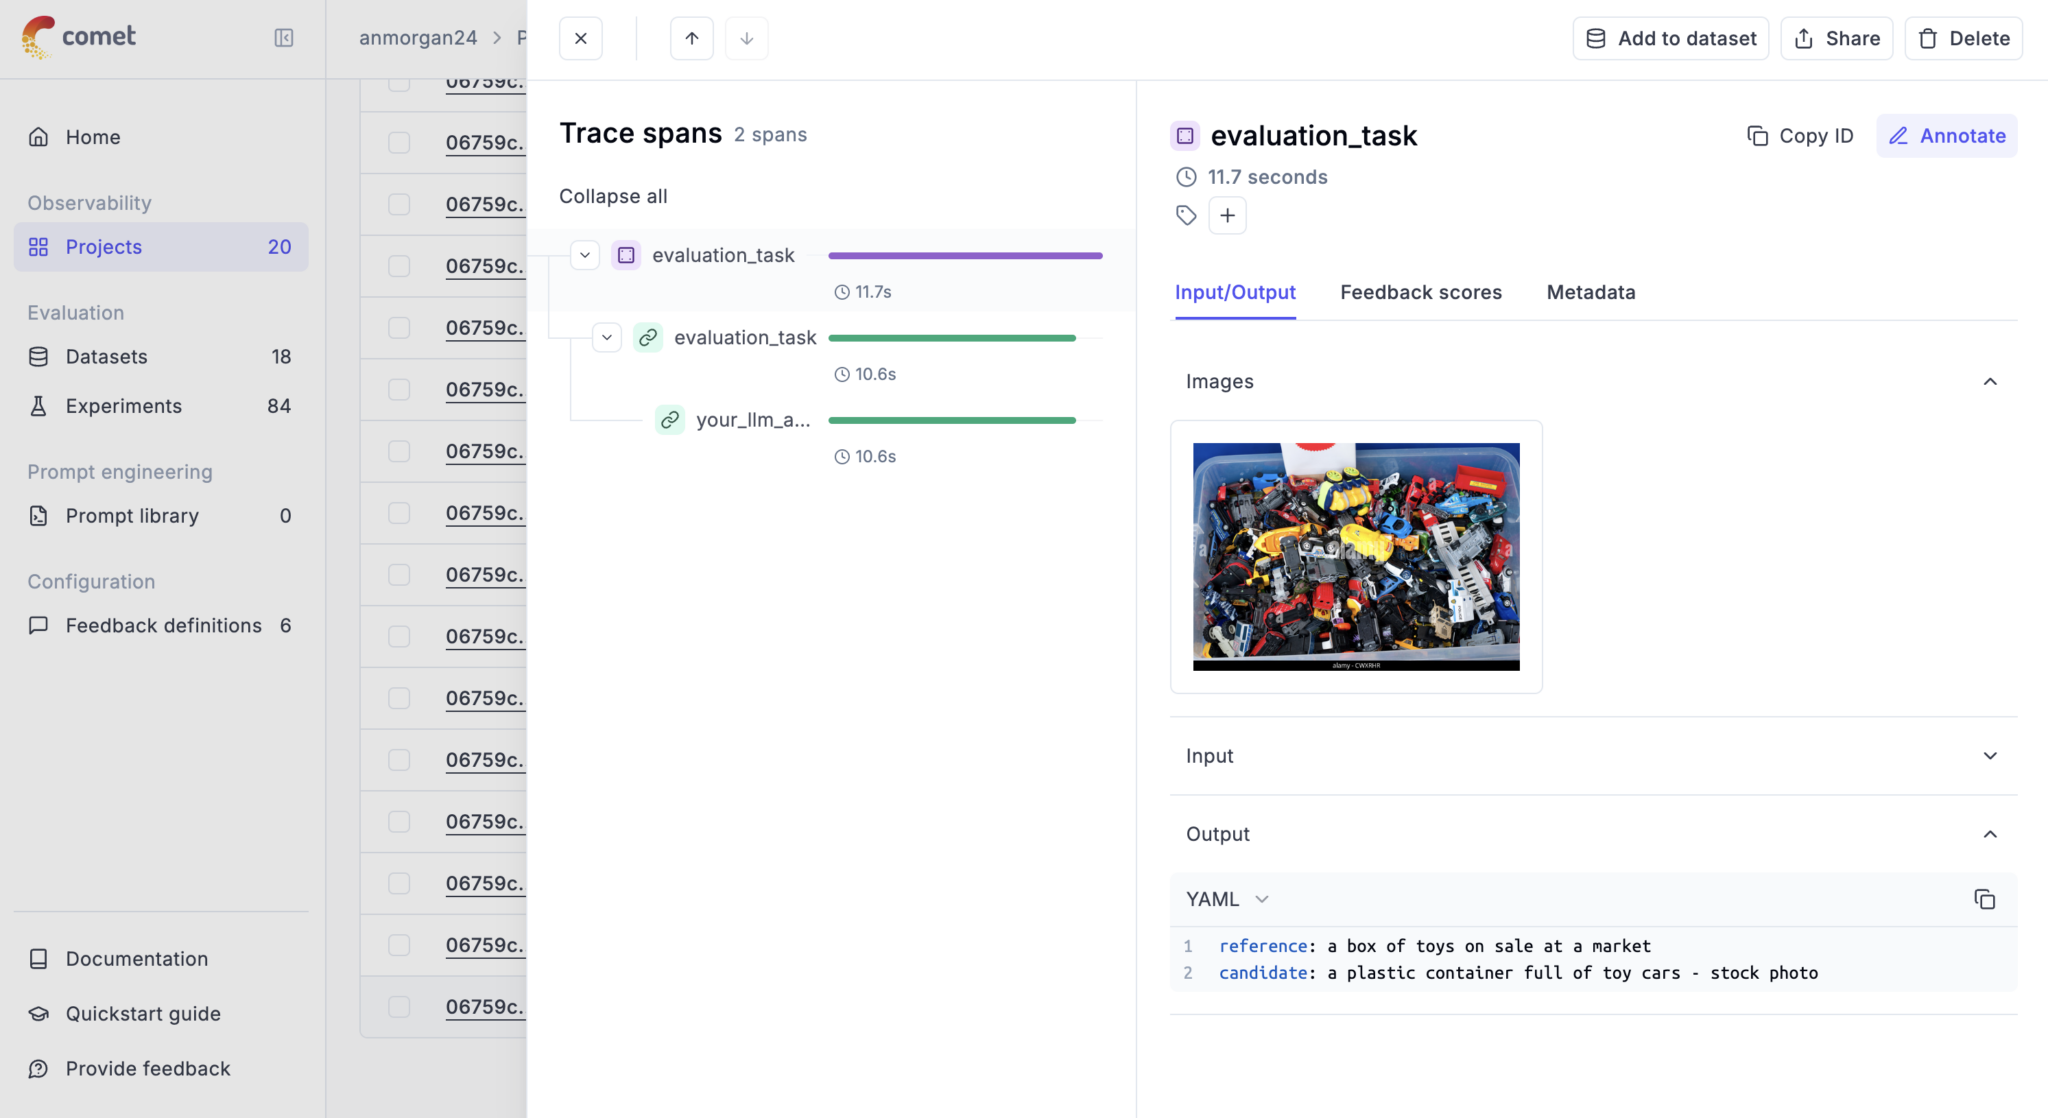Go to next trace with down arrow
Screen dimensions: 2048x1118
(x=746, y=39)
